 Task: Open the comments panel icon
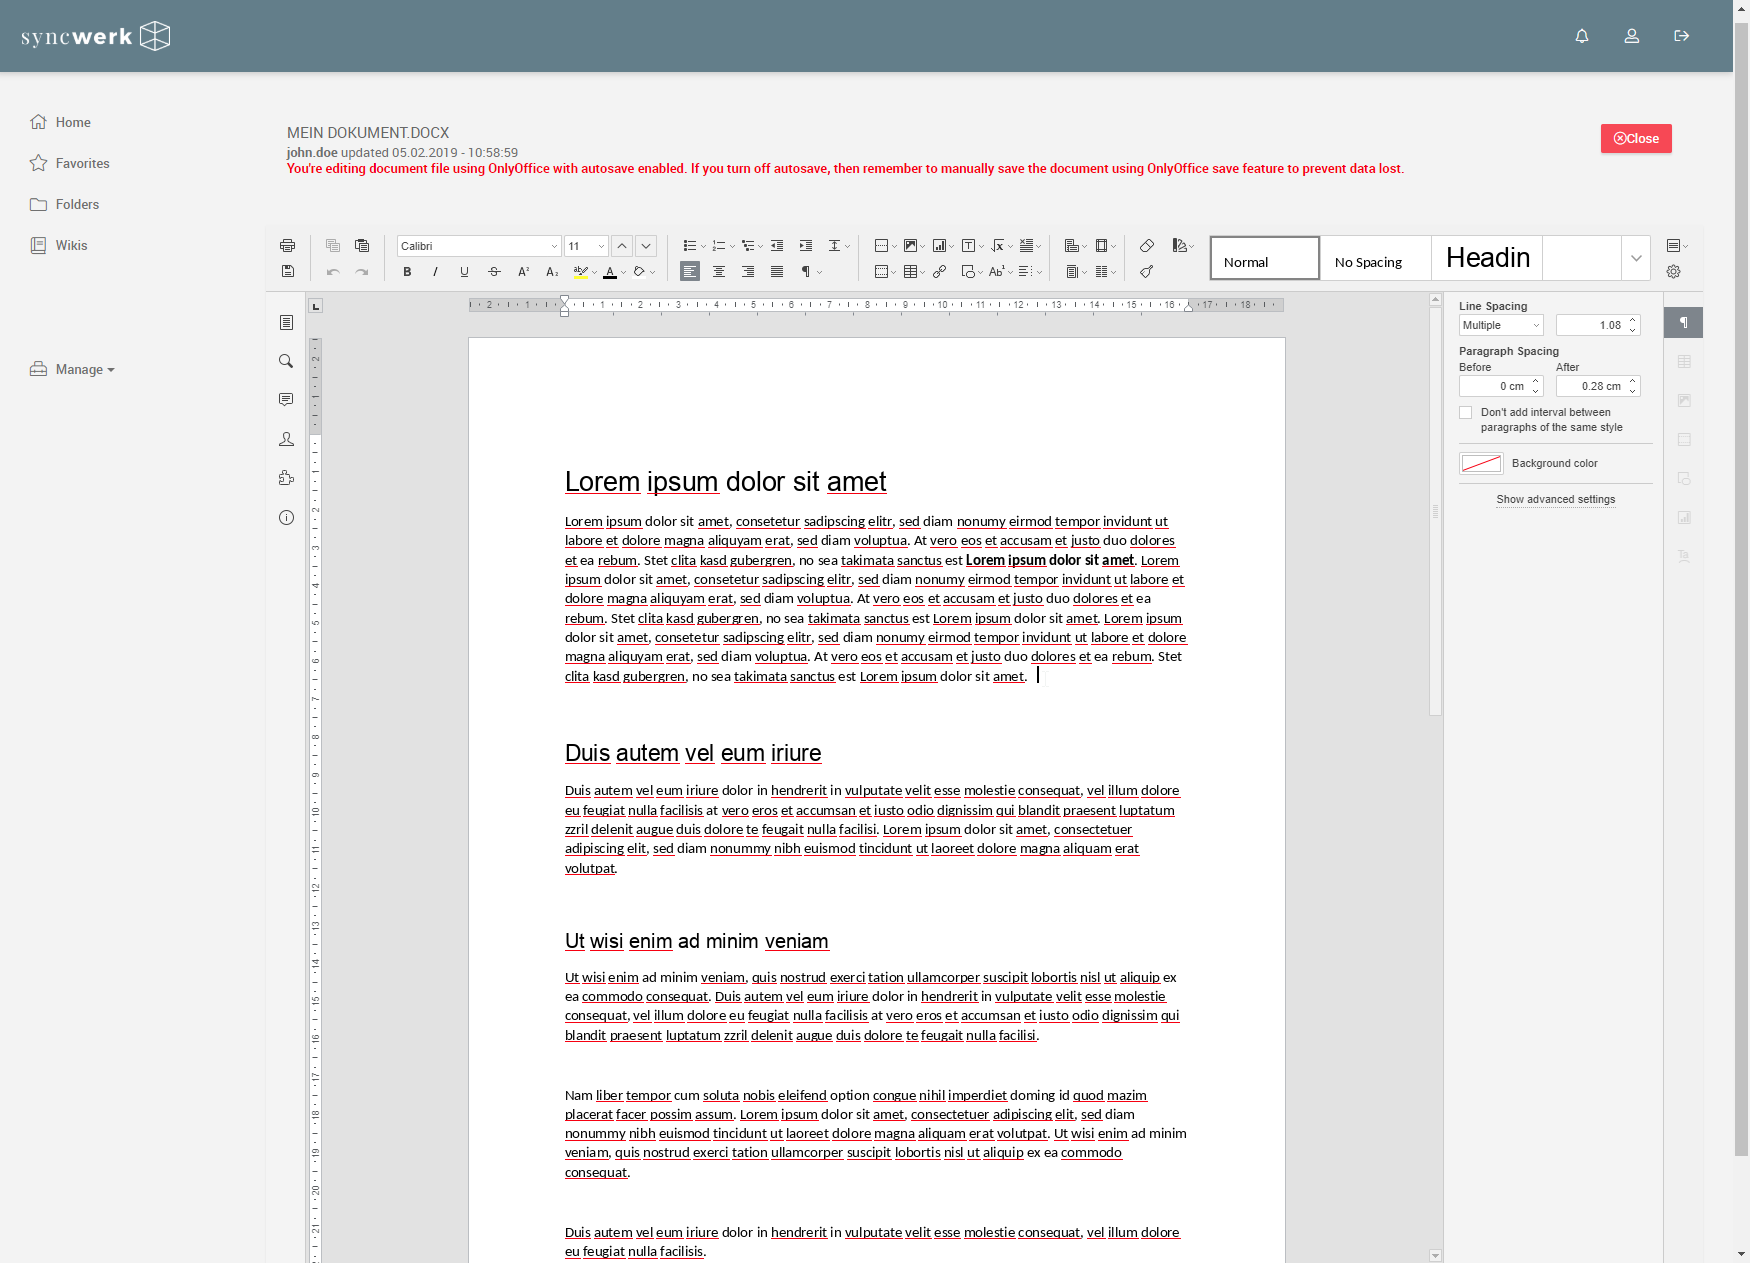(286, 400)
